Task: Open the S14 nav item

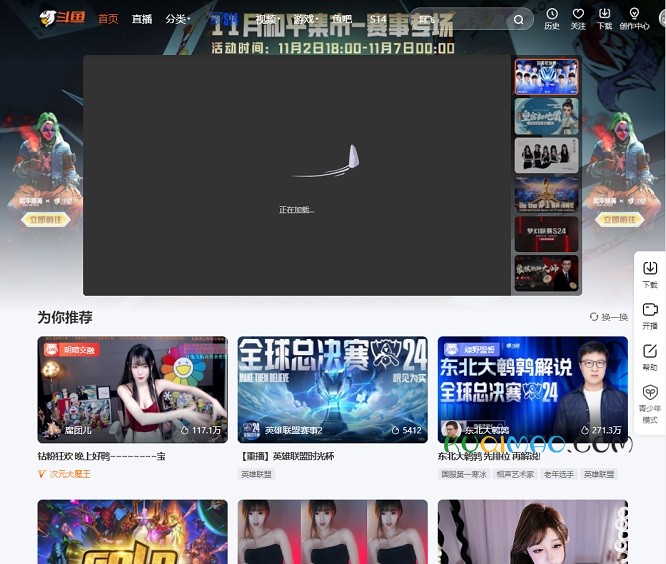Action: coord(378,19)
